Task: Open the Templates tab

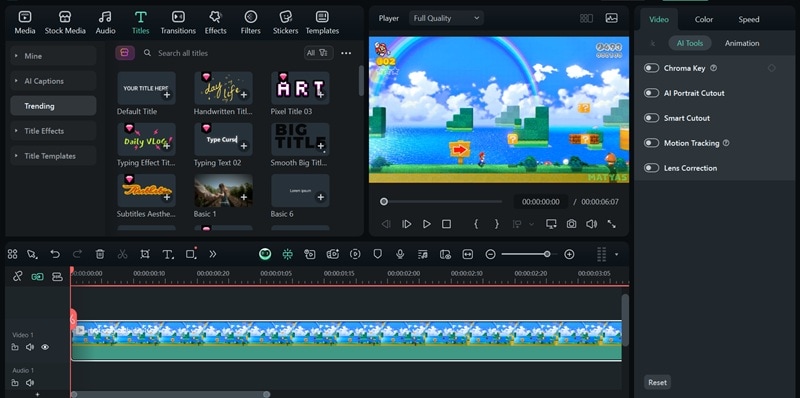Action: (x=322, y=23)
